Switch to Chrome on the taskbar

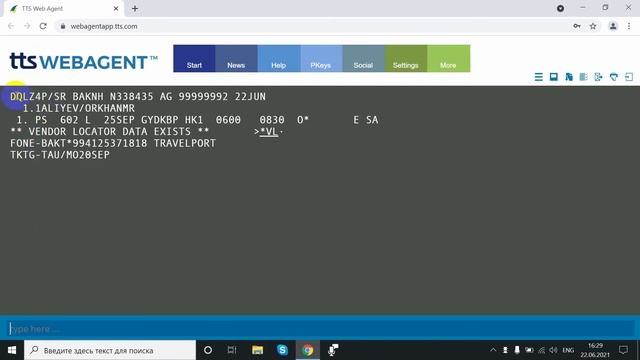[x=308, y=350]
